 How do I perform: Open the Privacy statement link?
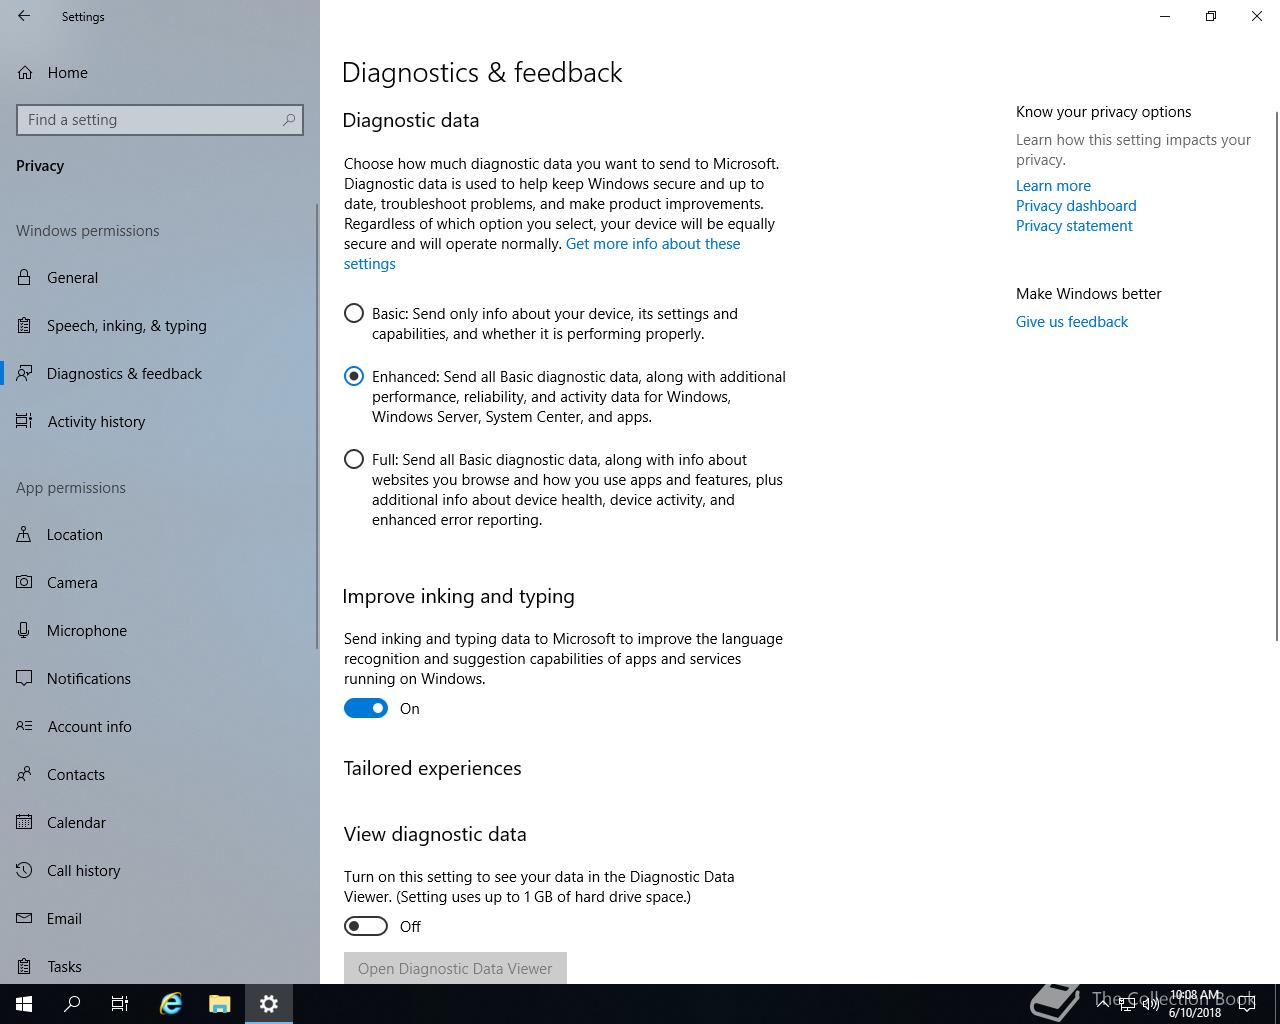pos(1074,225)
